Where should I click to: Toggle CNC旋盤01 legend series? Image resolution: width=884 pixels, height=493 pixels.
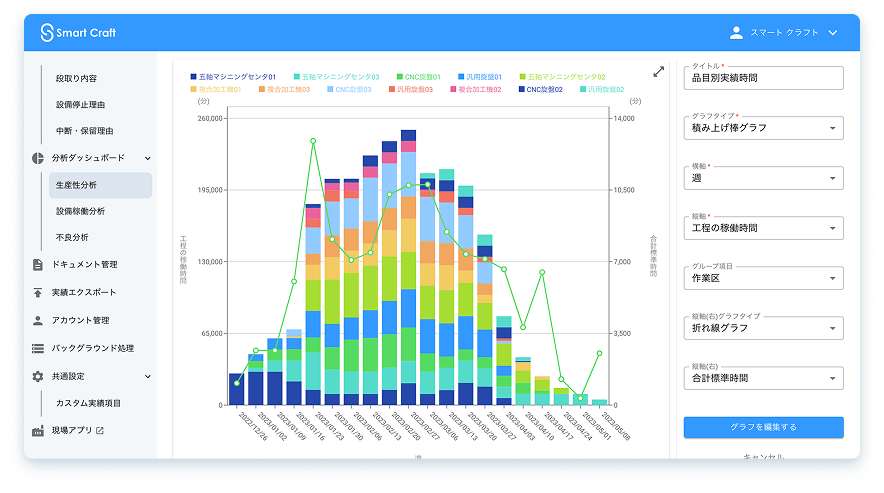pos(419,77)
